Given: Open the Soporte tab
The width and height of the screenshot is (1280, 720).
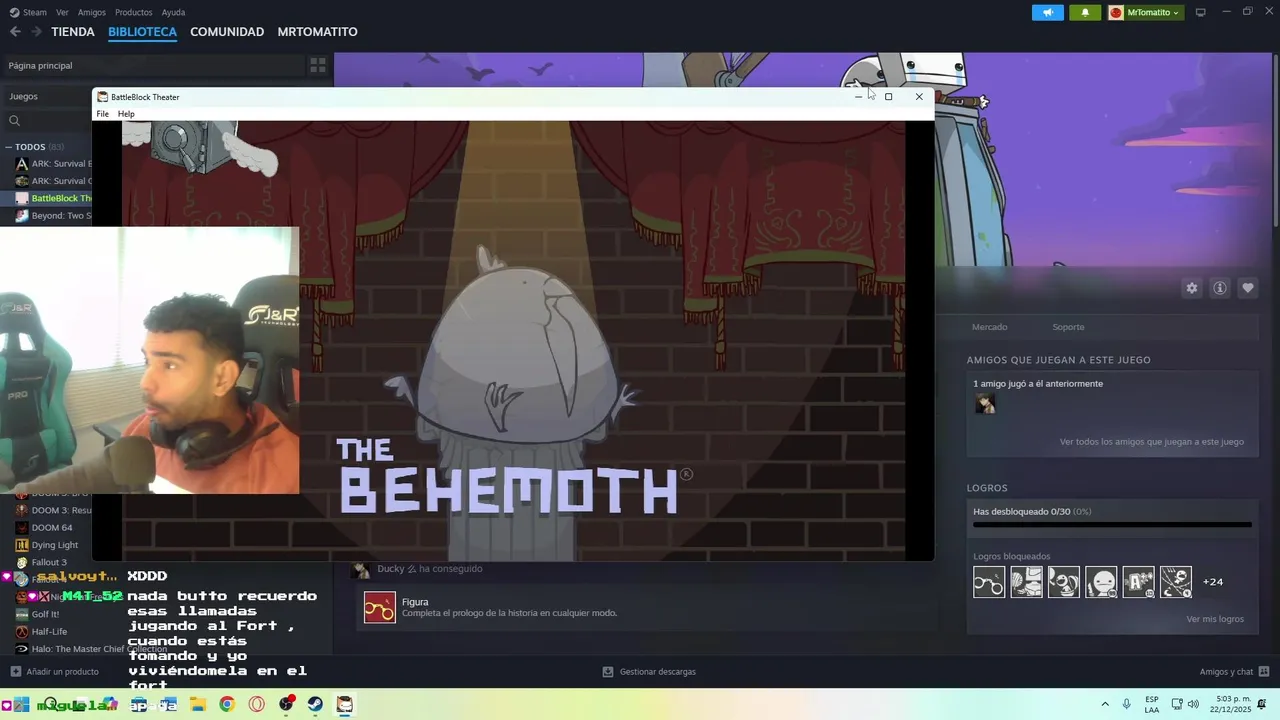Looking at the screenshot, I should tap(1068, 327).
